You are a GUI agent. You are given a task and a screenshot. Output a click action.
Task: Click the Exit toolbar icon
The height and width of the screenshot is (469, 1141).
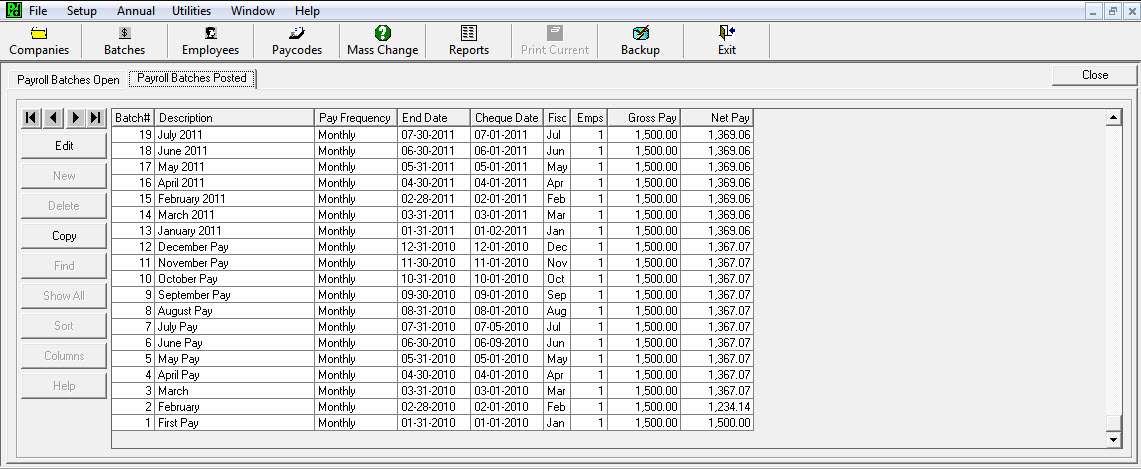pyautogui.click(x=726, y=41)
